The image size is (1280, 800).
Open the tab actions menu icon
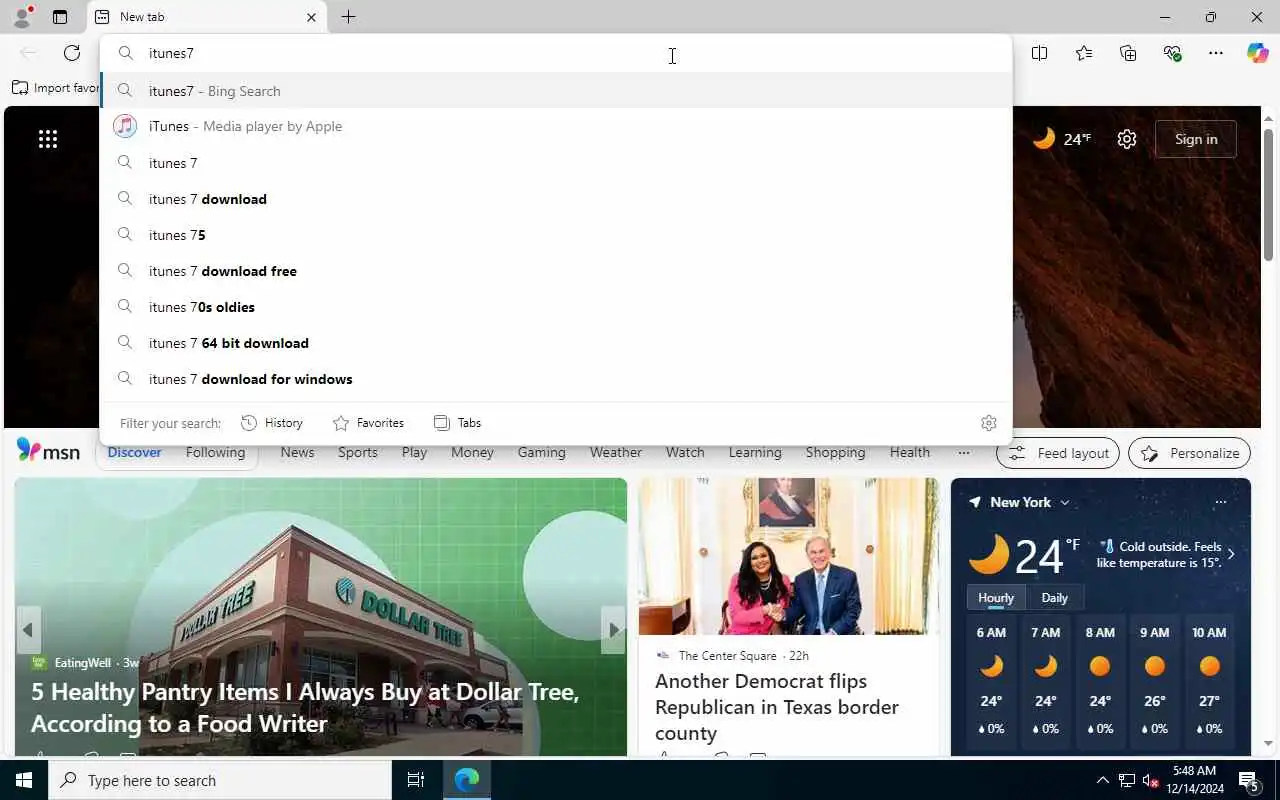60,17
